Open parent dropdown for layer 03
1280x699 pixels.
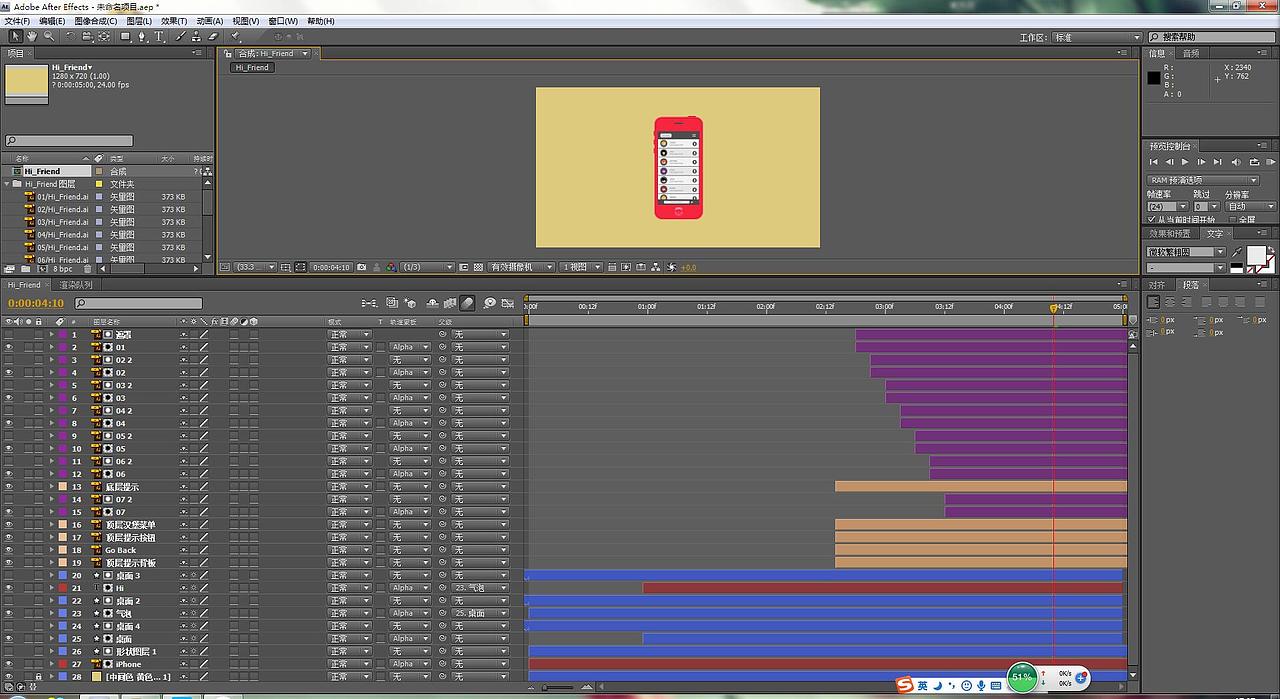tap(480, 398)
